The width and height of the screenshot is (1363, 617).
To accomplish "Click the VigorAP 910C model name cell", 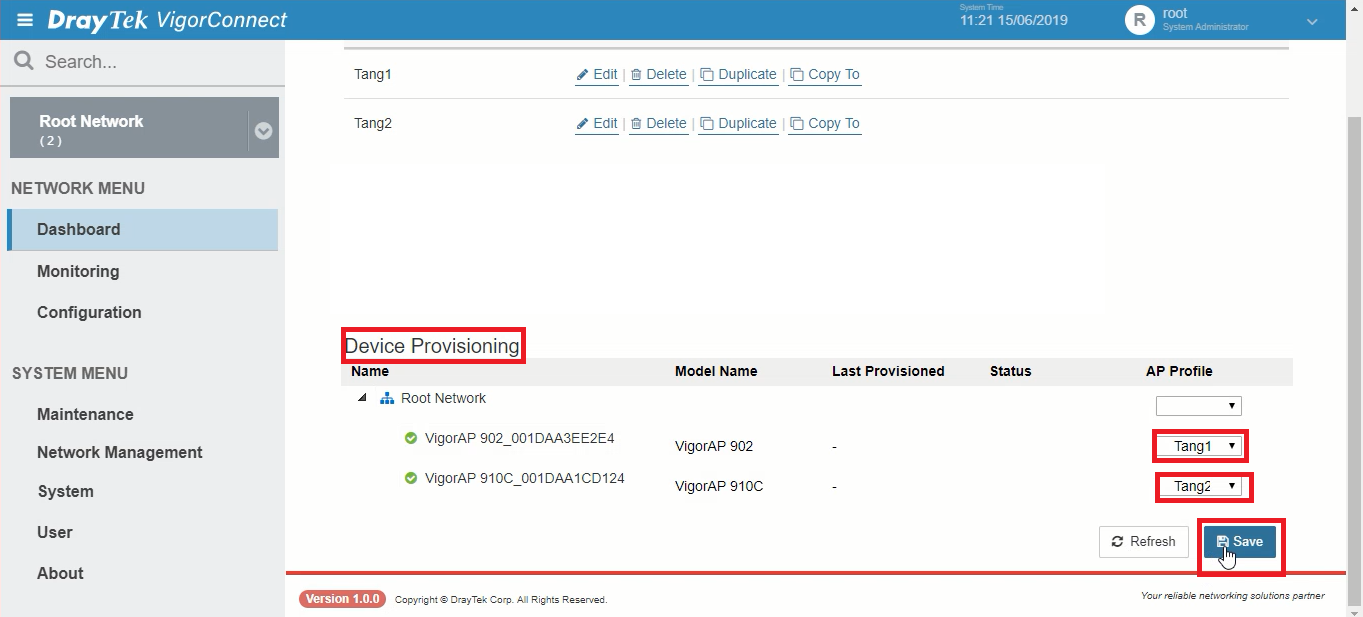I will click(x=719, y=487).
